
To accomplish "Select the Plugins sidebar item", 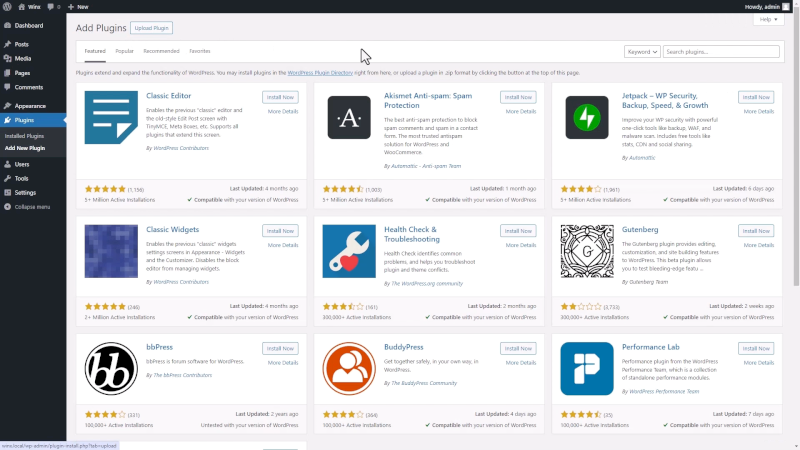I will click(33, 120).
